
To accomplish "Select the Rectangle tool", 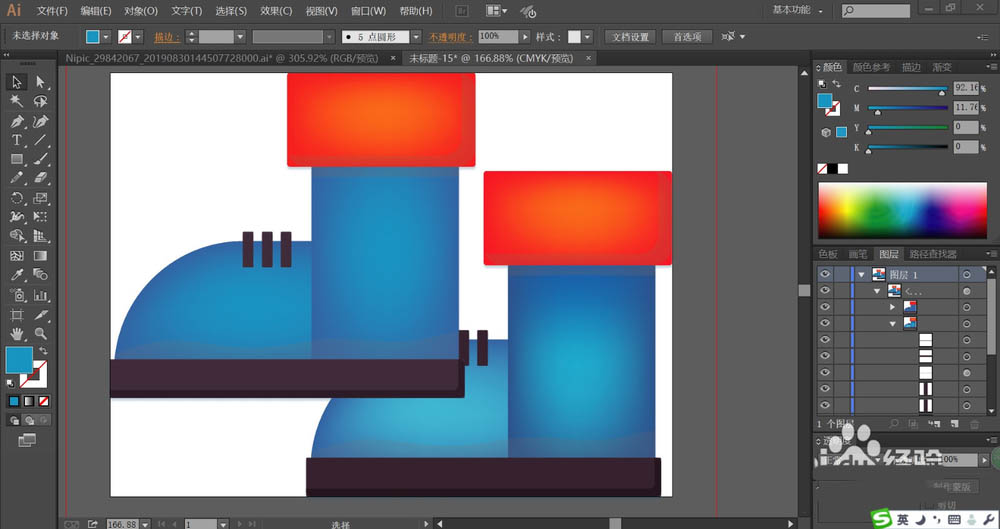I will click(x=17, y=160).
